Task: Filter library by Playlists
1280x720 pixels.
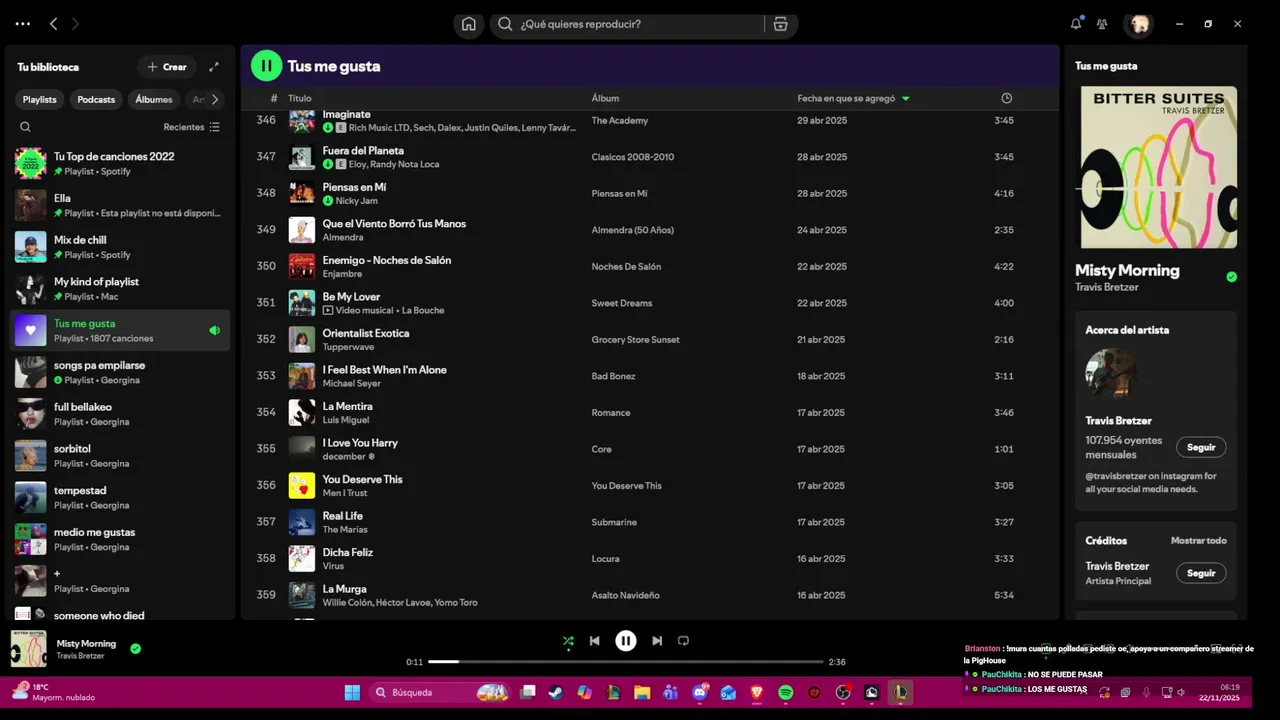Action: (40, 99)
